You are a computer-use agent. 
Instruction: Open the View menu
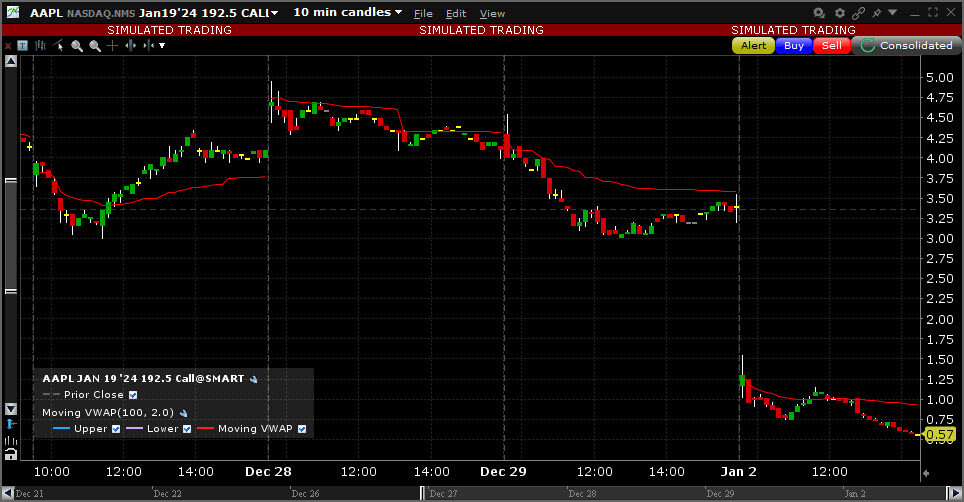492,14
